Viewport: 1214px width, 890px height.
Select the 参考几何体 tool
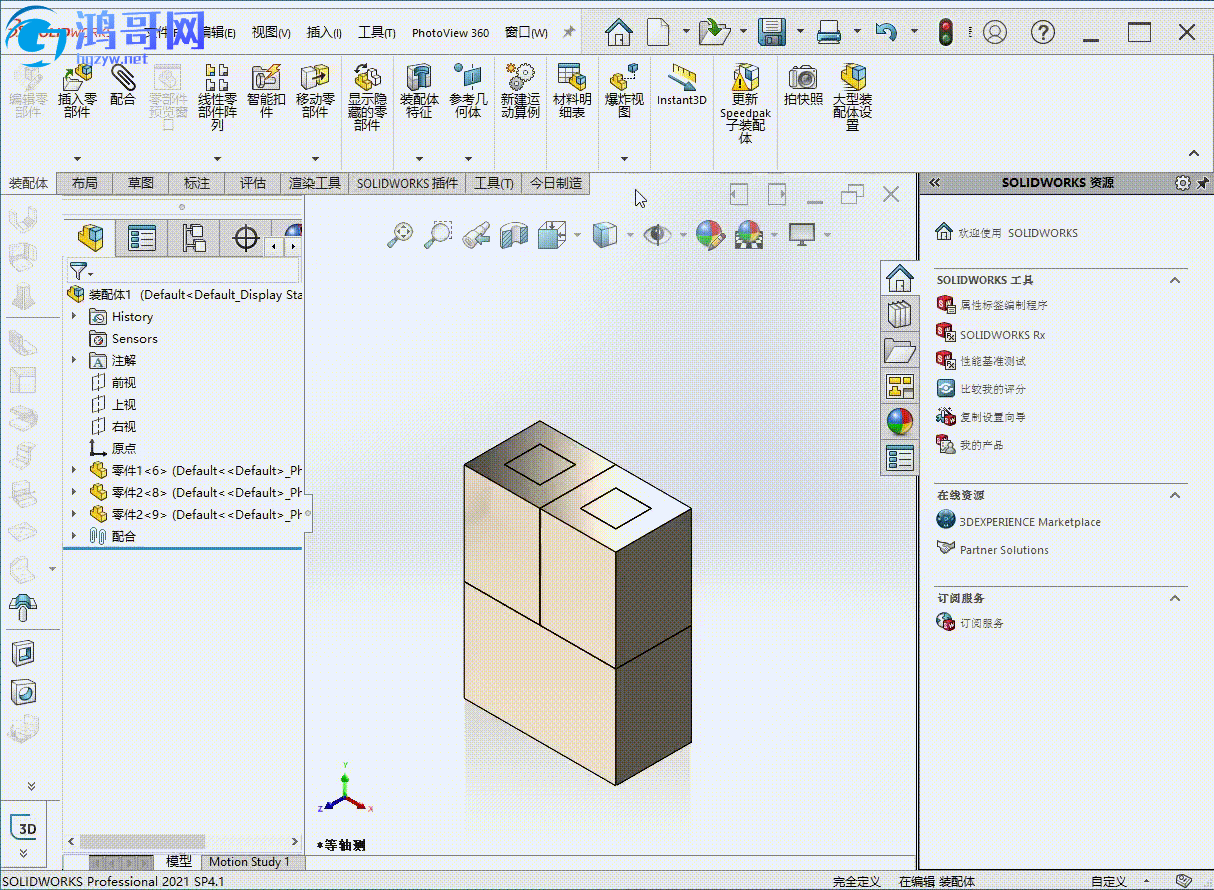[x=468, y=91]
